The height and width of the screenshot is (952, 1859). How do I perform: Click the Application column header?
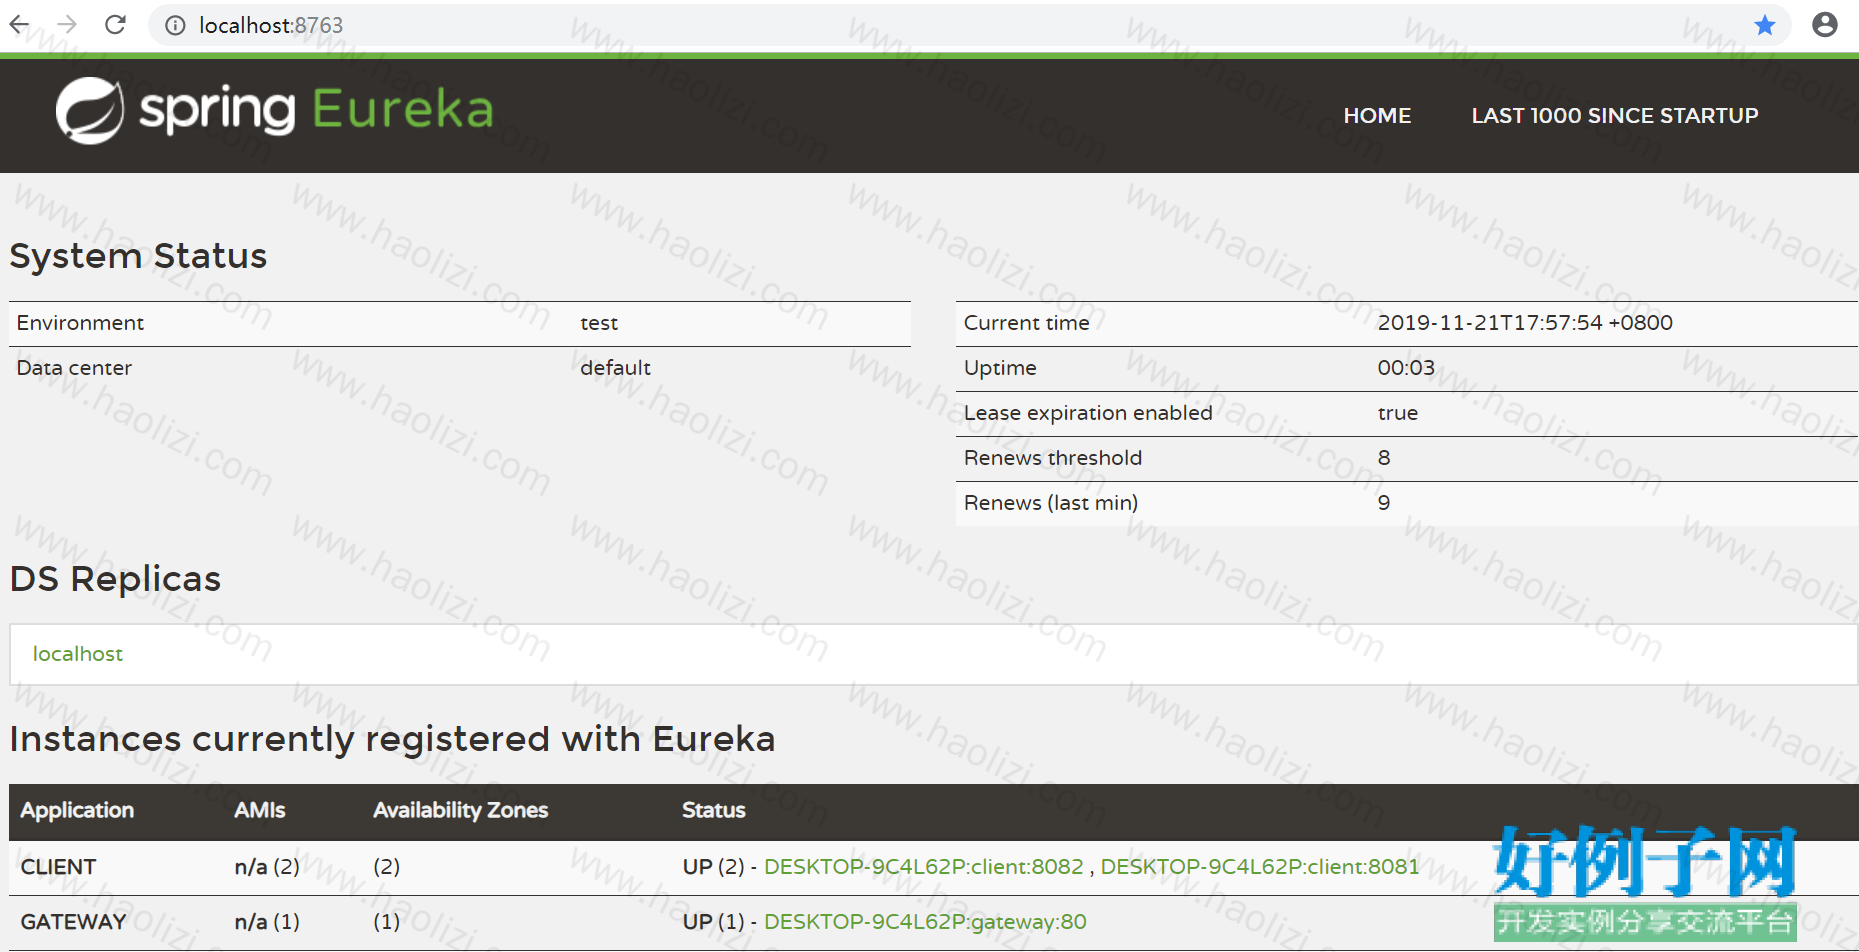pos(77,810)
